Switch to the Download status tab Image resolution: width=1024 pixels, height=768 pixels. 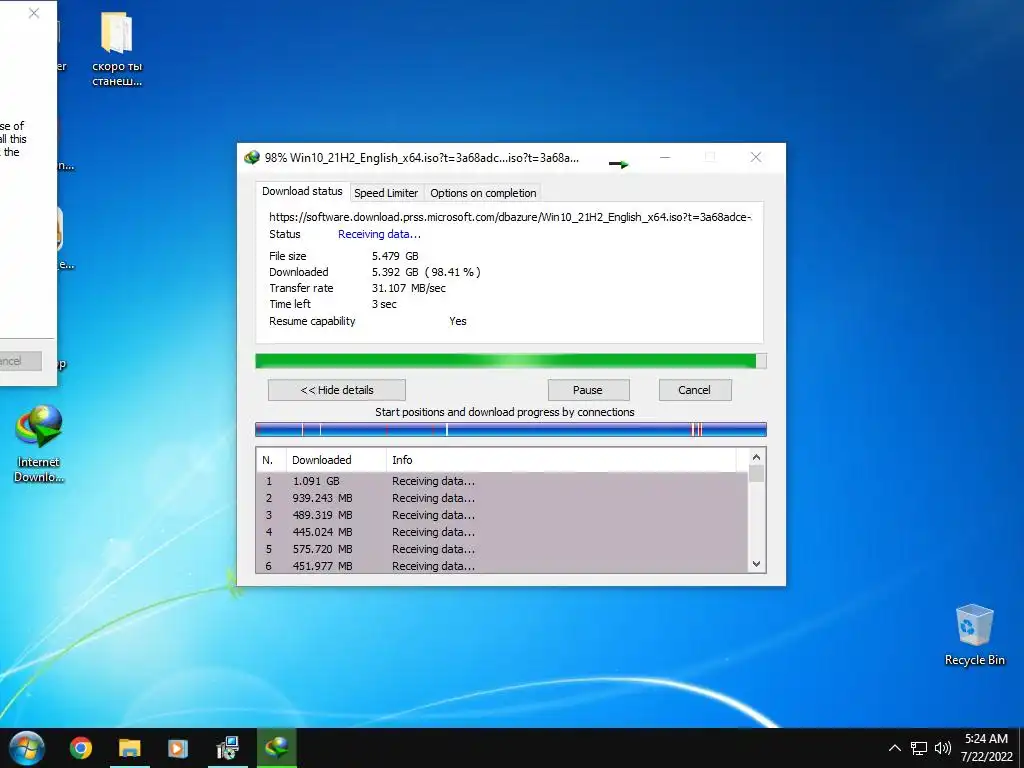tap(302, 191)
